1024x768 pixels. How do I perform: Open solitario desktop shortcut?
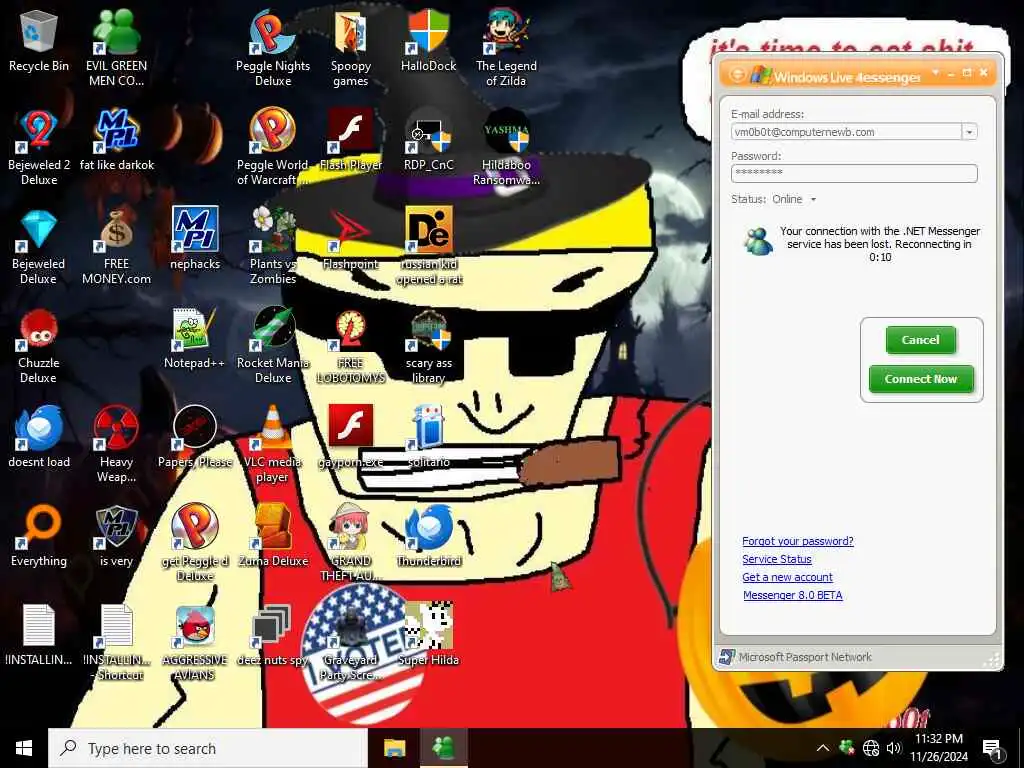pos(428,436)
